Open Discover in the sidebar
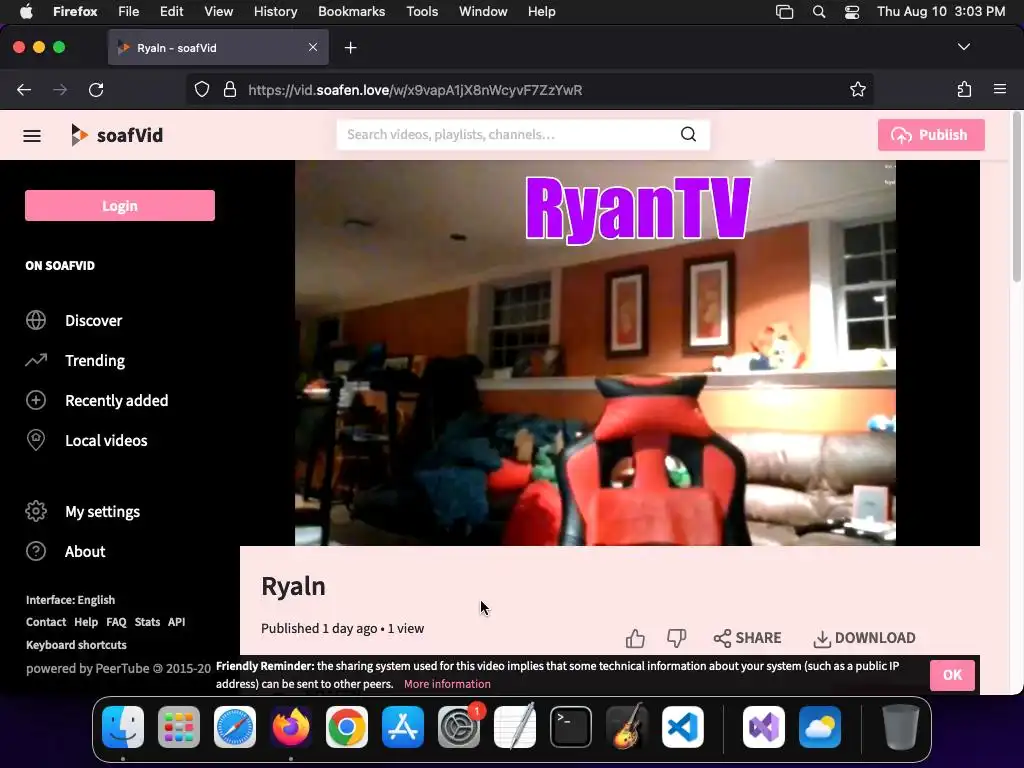This screenshot has width=1024, height=768. [x=93, y=321]
